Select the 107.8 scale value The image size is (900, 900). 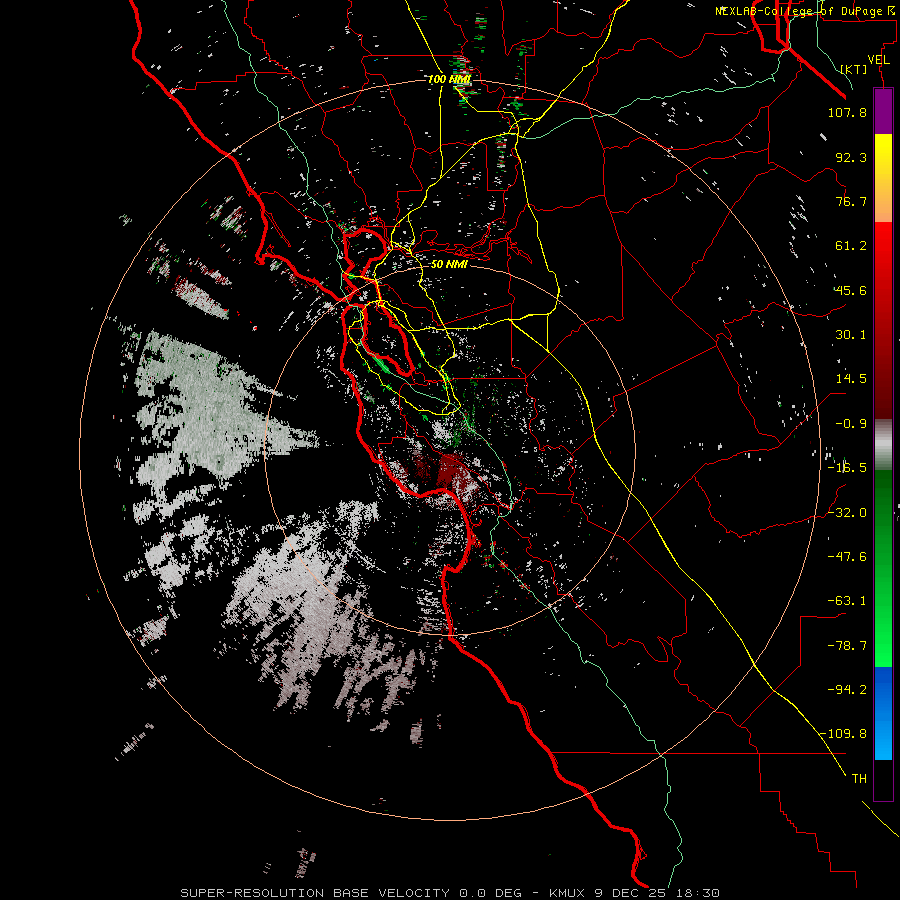click(x=847, y=112)
